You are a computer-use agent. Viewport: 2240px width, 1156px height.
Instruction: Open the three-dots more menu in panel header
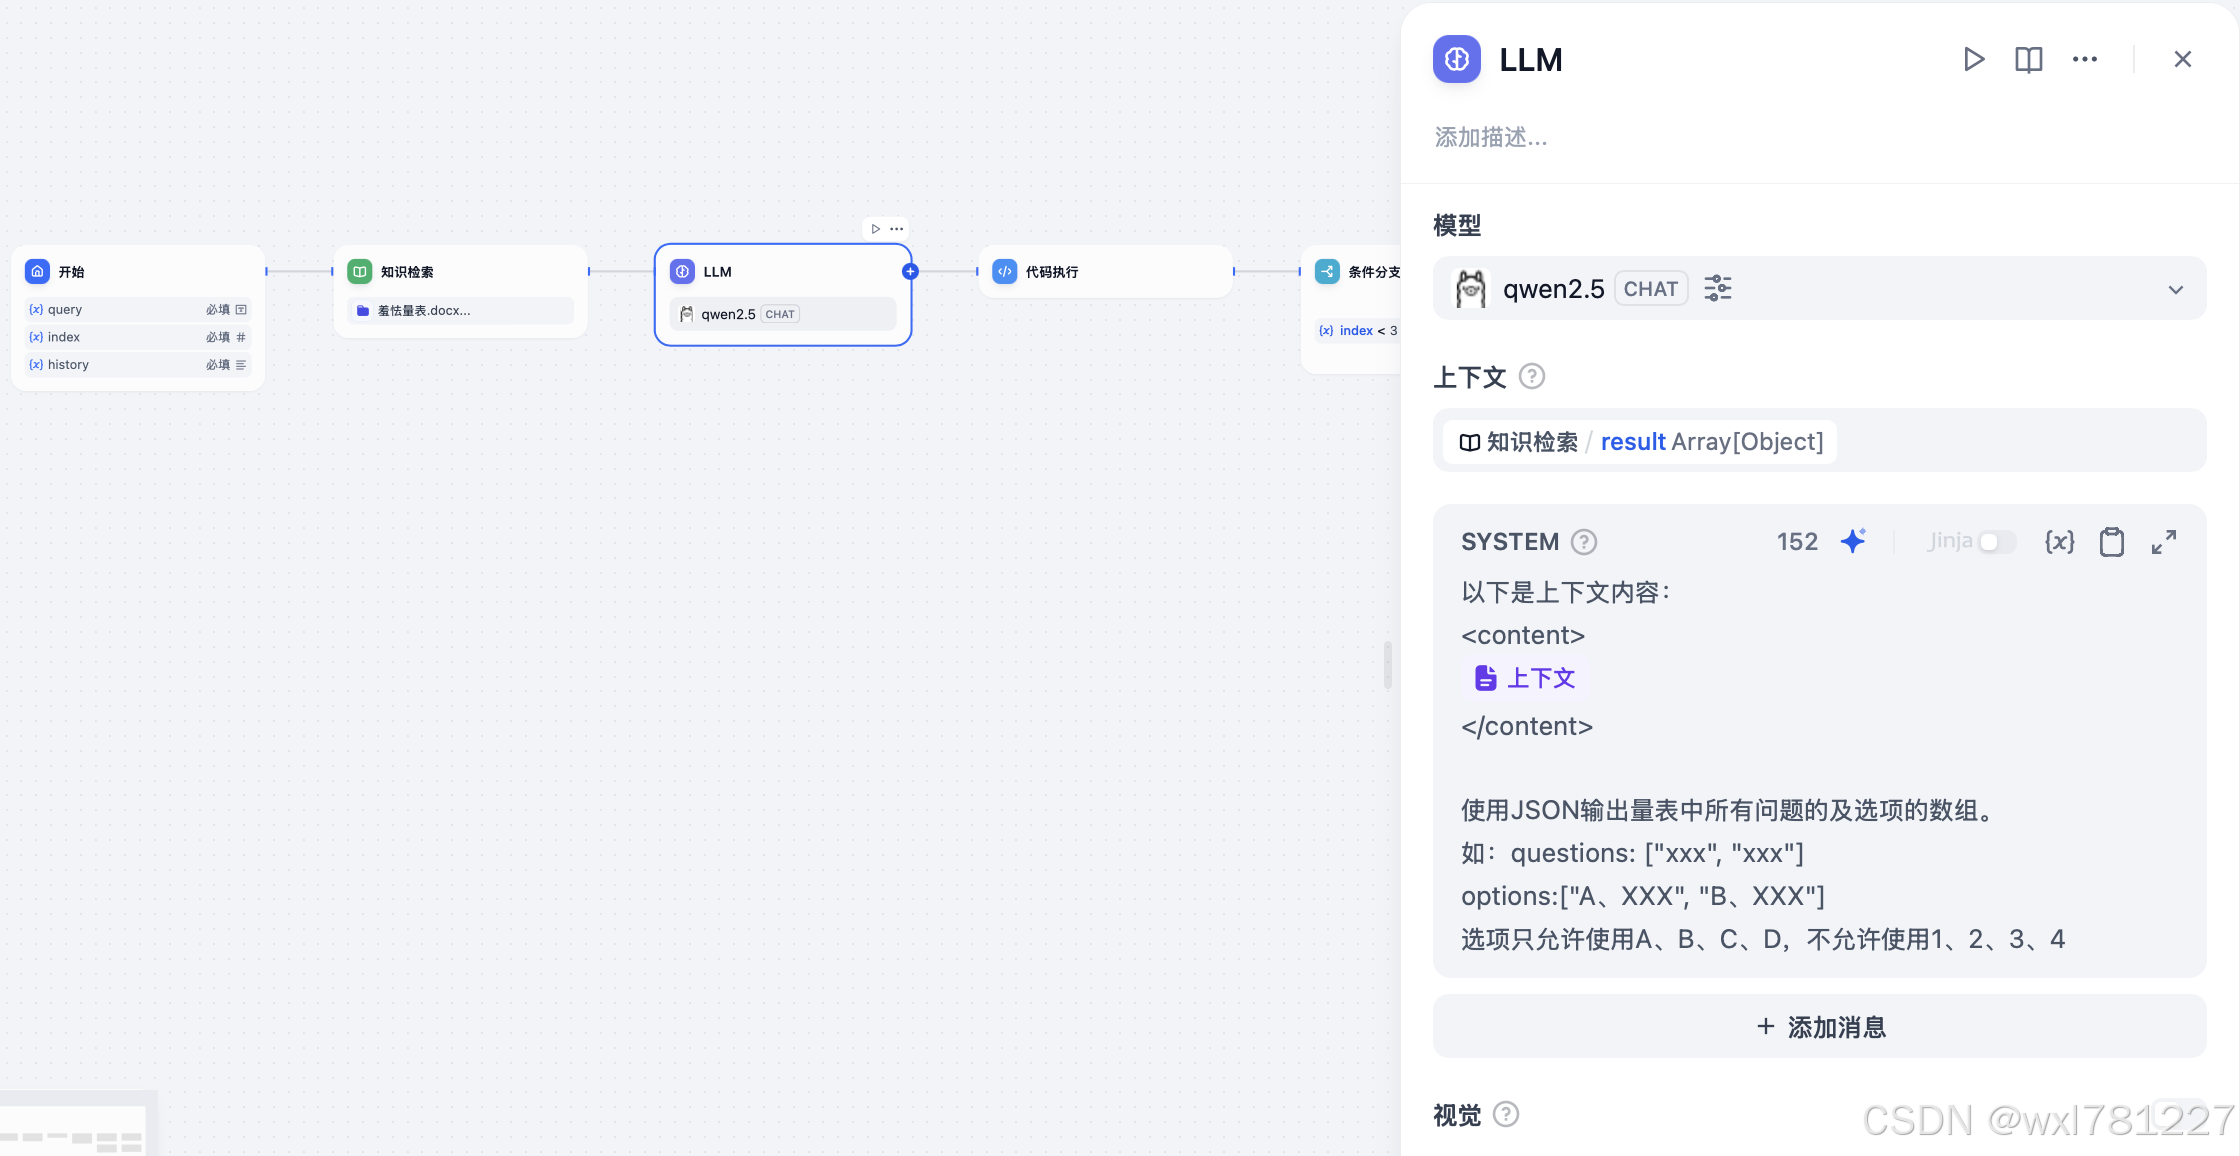tap(2085, 60)
